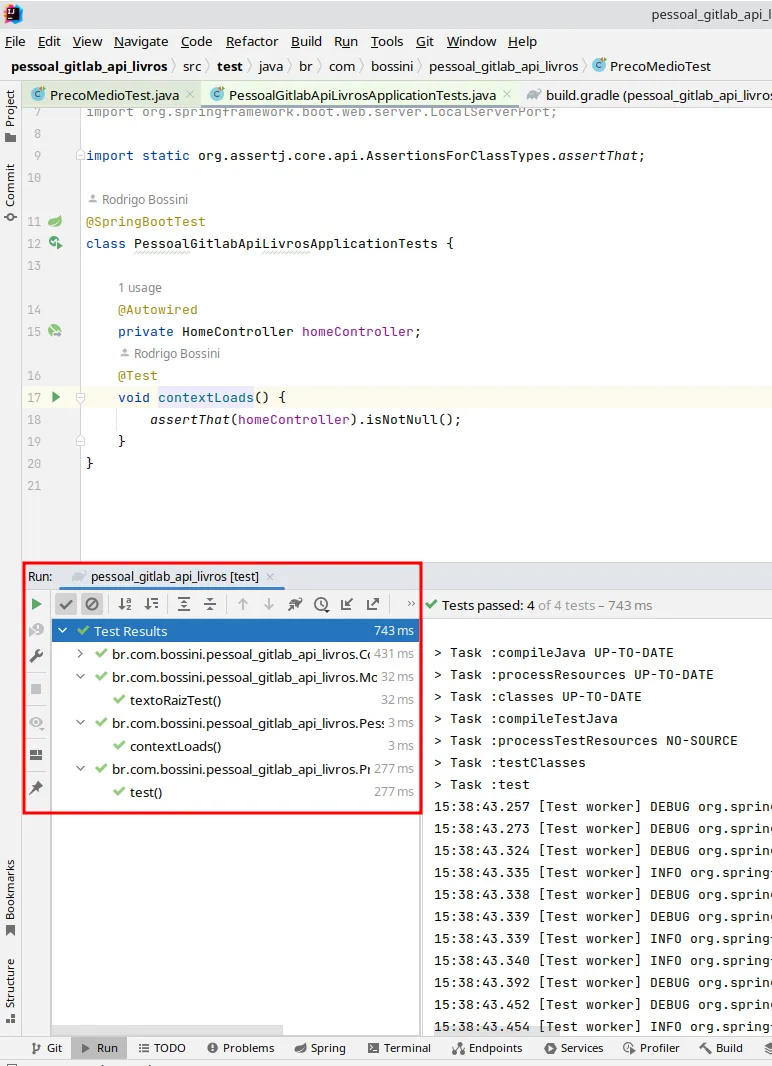This screenshot has width=772, height=1066.
Task: Click the rerun failed tests icon
Action: click(x=36, y=630)
